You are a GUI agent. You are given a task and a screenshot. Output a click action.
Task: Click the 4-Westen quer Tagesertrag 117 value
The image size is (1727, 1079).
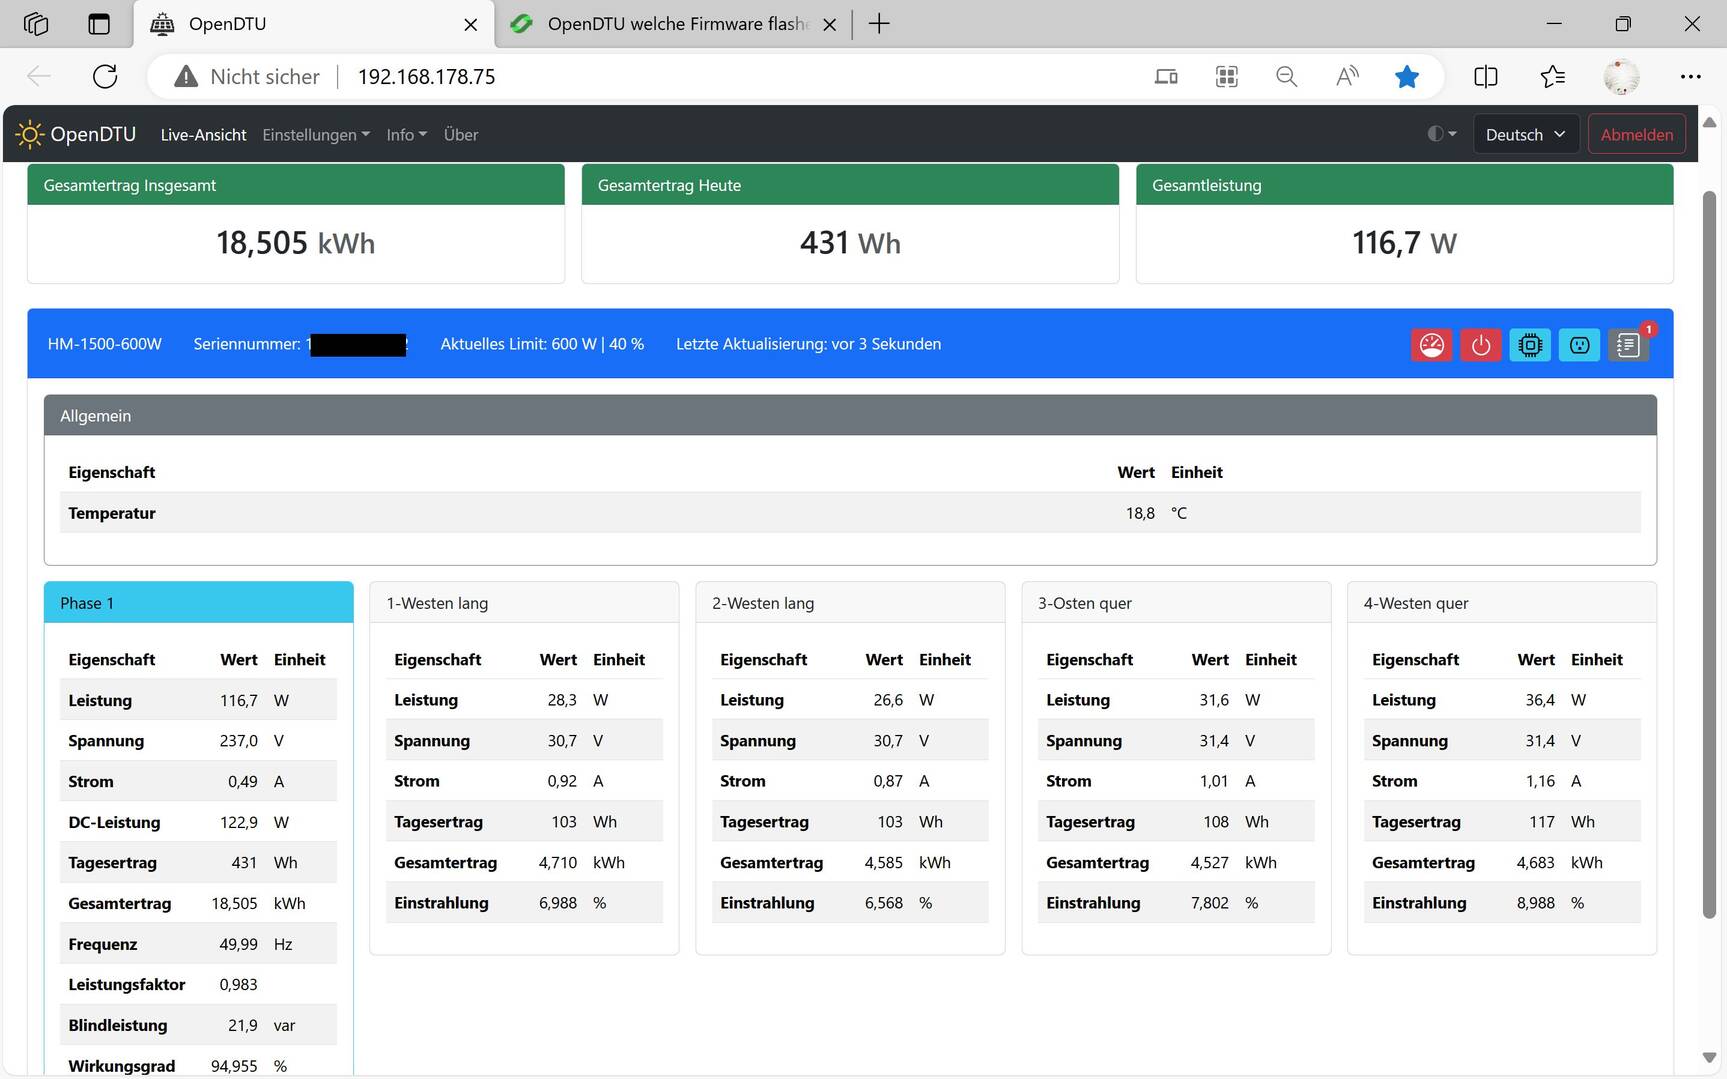1542,822
